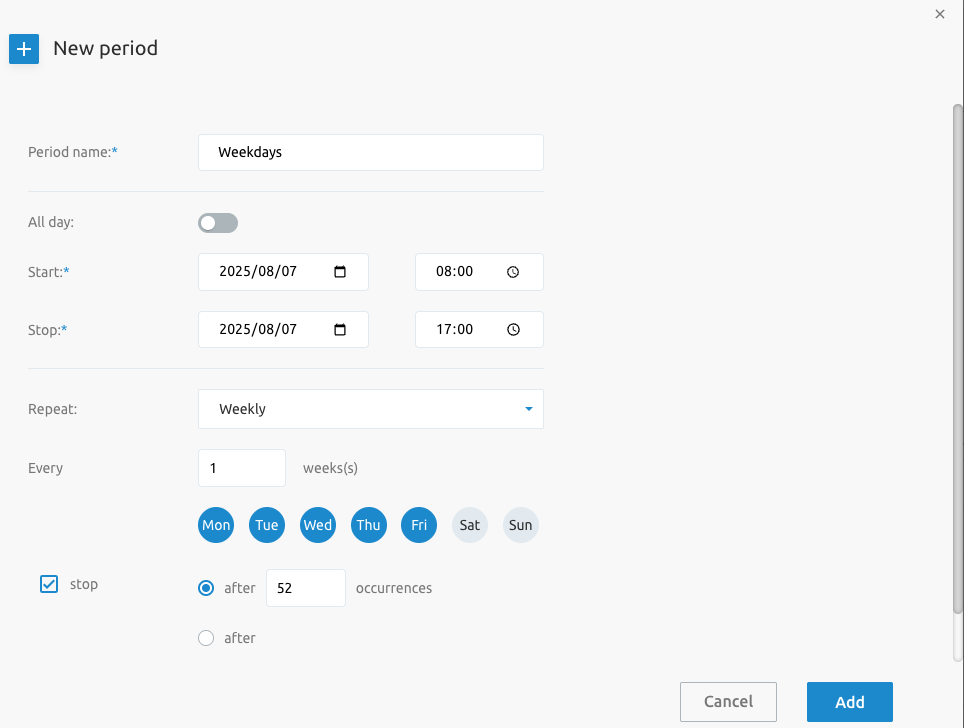Deselect the Wed day button
This screenshot has width=964, height=728.
[318, 525]
